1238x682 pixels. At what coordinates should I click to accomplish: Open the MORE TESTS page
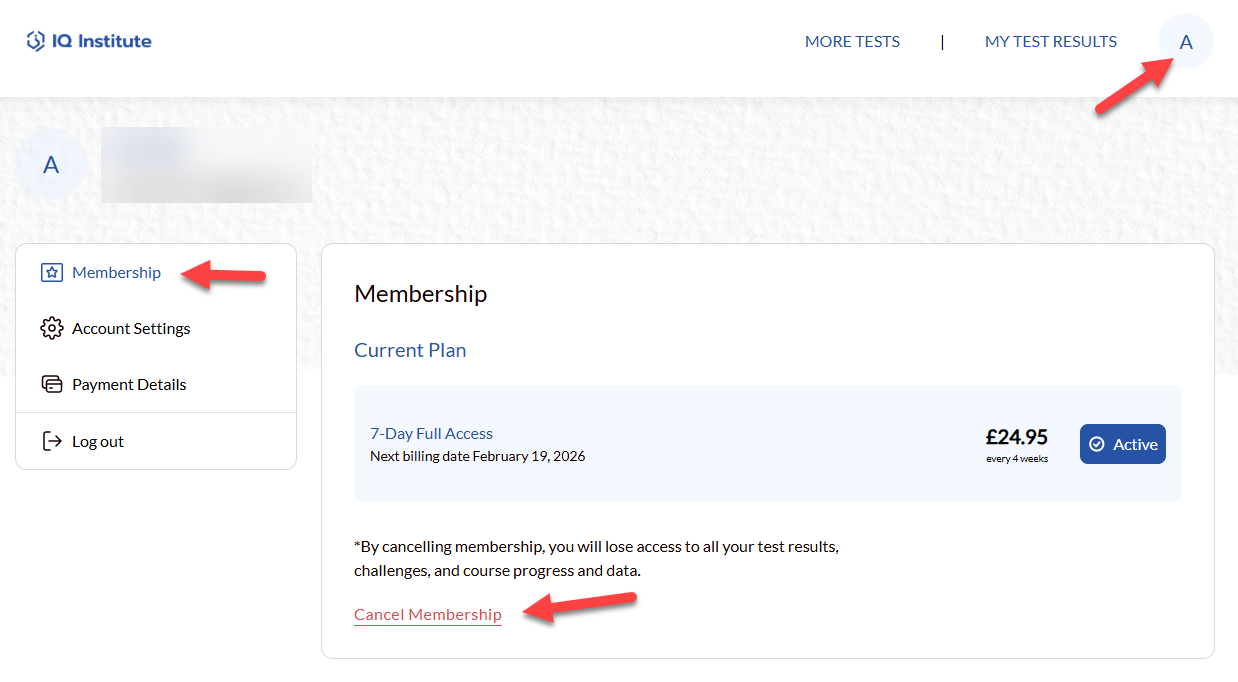[x=852, y=42]
